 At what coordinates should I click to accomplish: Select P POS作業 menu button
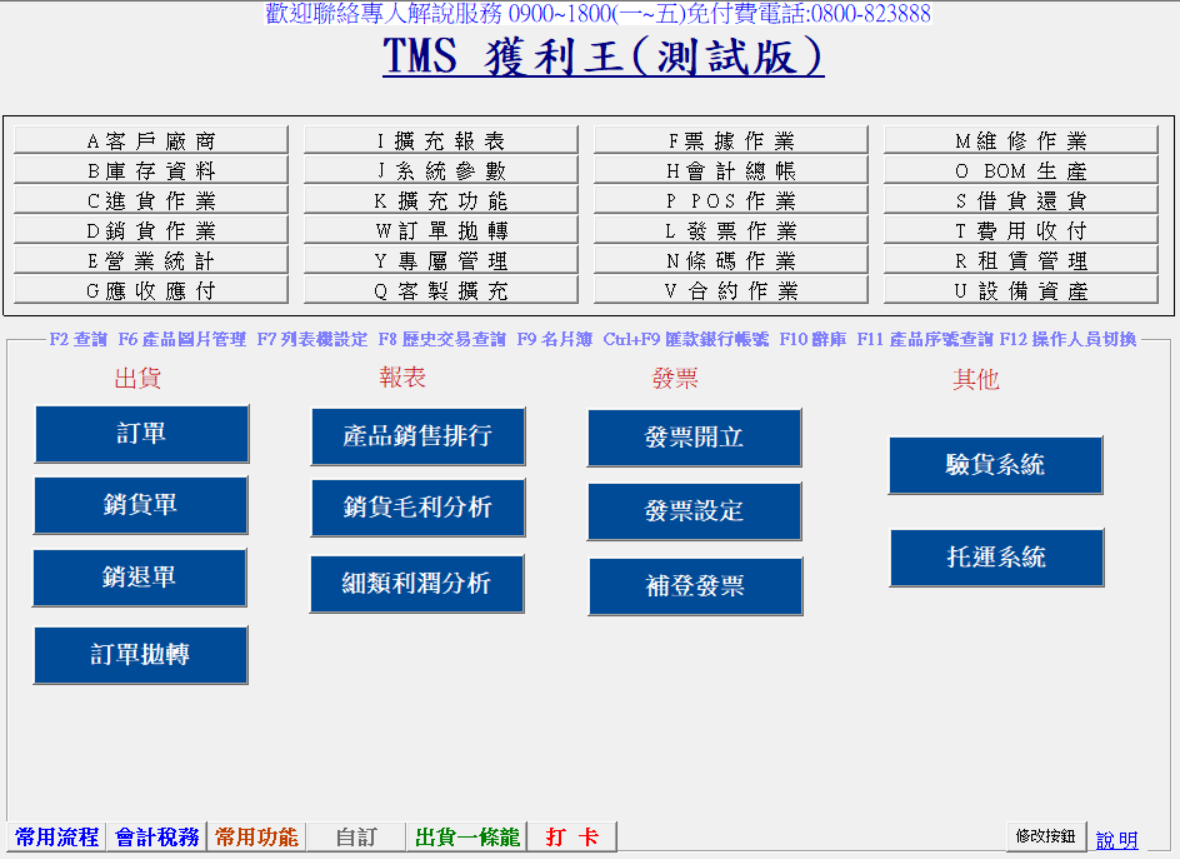point(731,201)
